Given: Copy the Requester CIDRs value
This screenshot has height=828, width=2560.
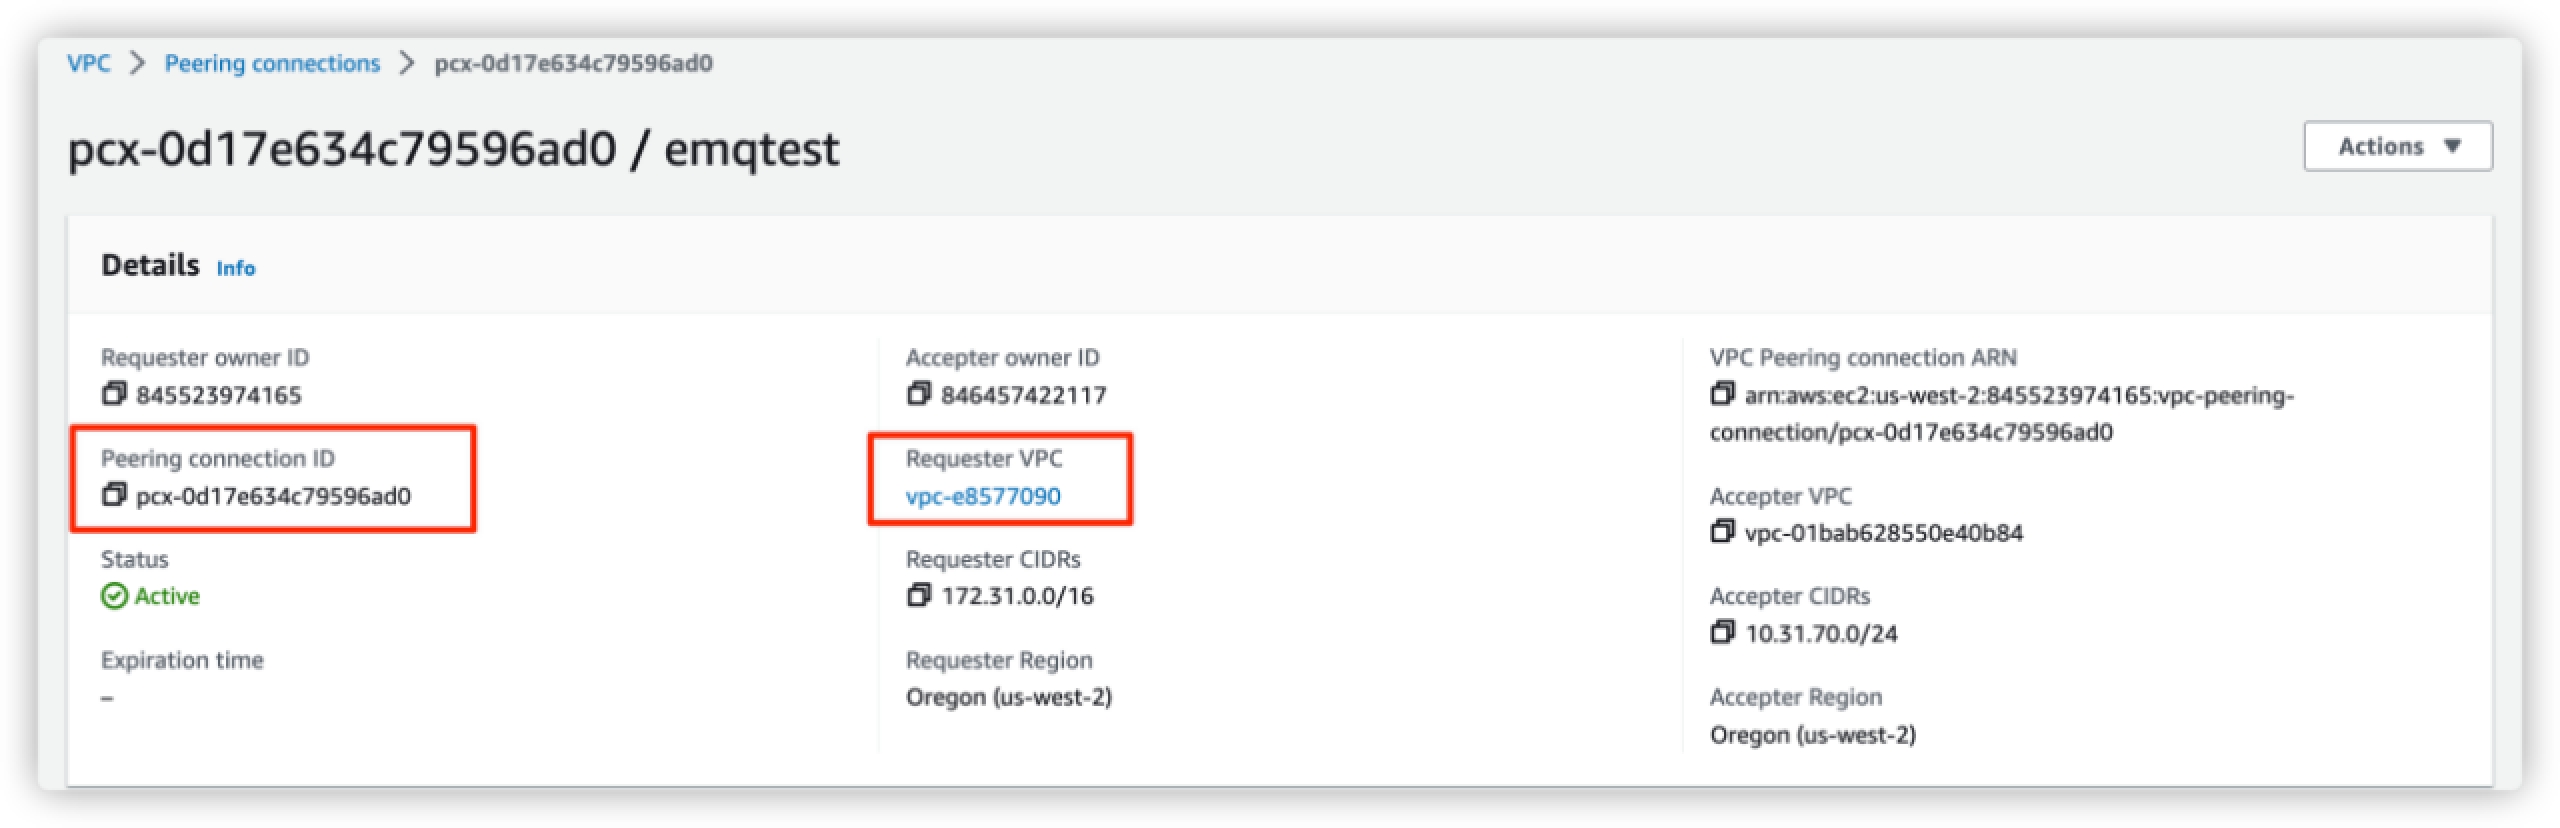Looking at the screenshot, I should pyautogui.click(x=918, y=596).
